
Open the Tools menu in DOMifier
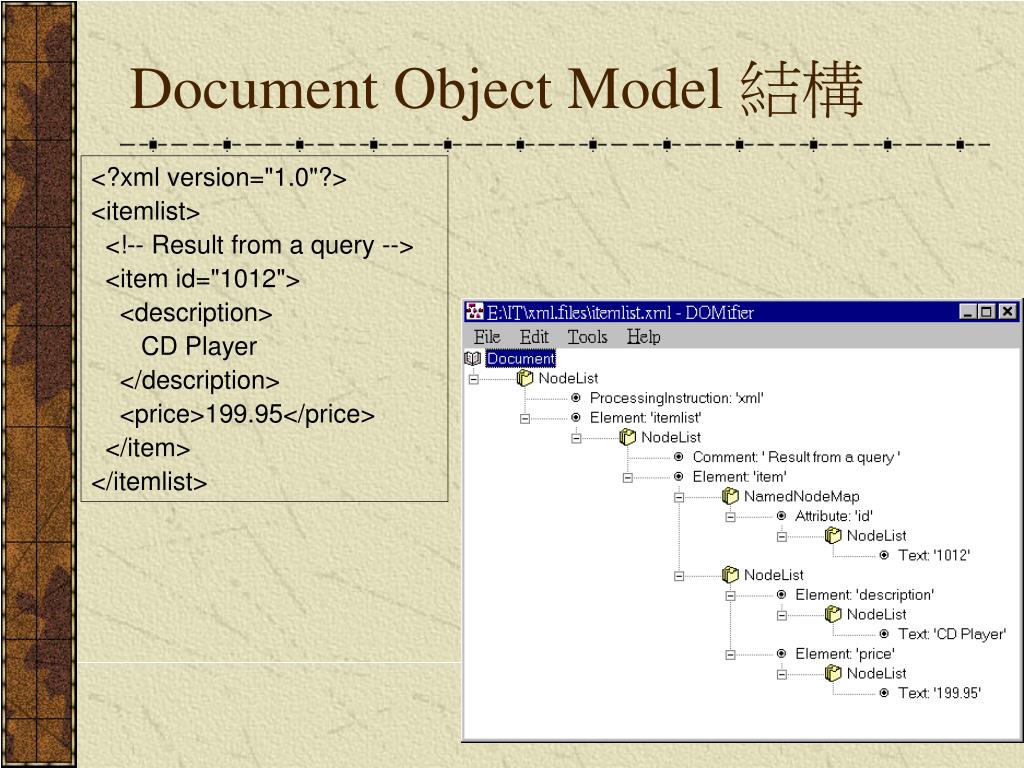587,337
